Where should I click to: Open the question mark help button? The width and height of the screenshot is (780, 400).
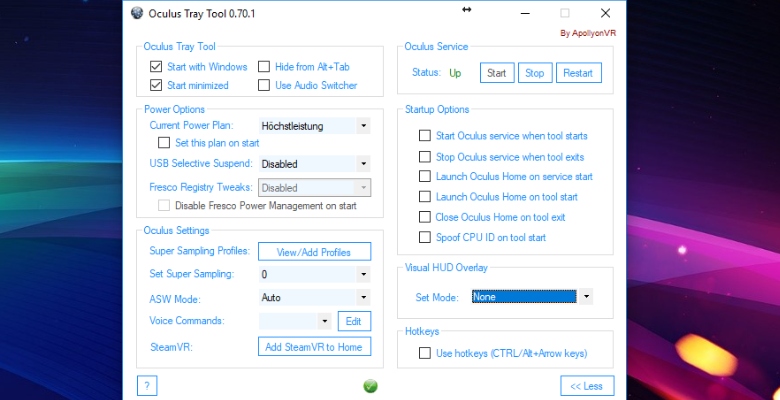pyautogui.click(x=147, y=386)
